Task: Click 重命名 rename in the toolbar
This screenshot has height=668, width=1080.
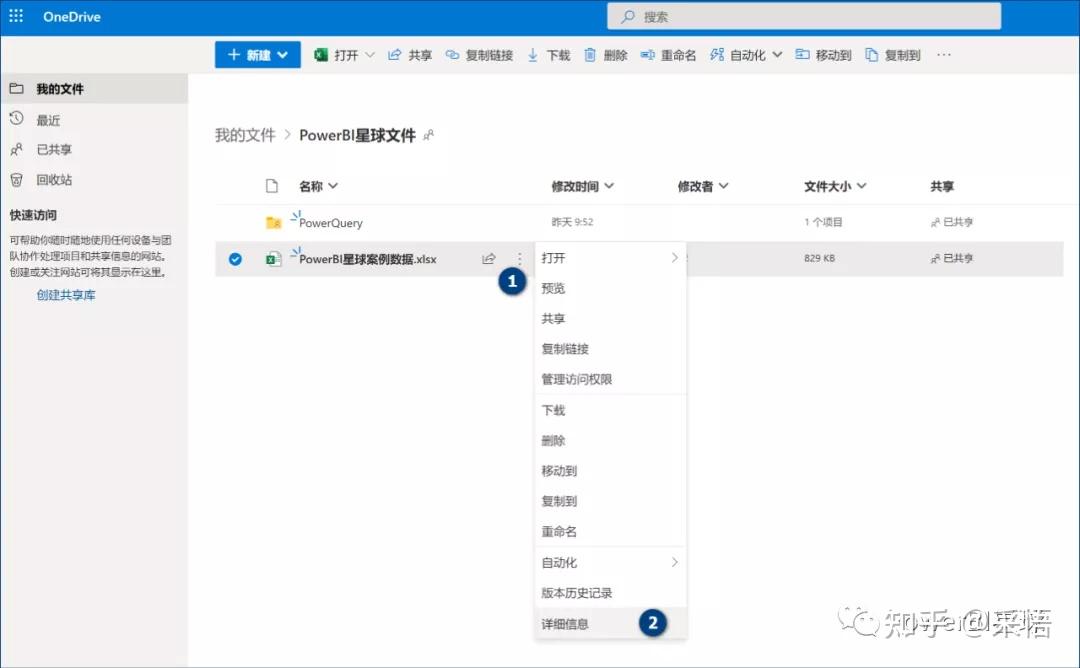Action: click(668, 55)
